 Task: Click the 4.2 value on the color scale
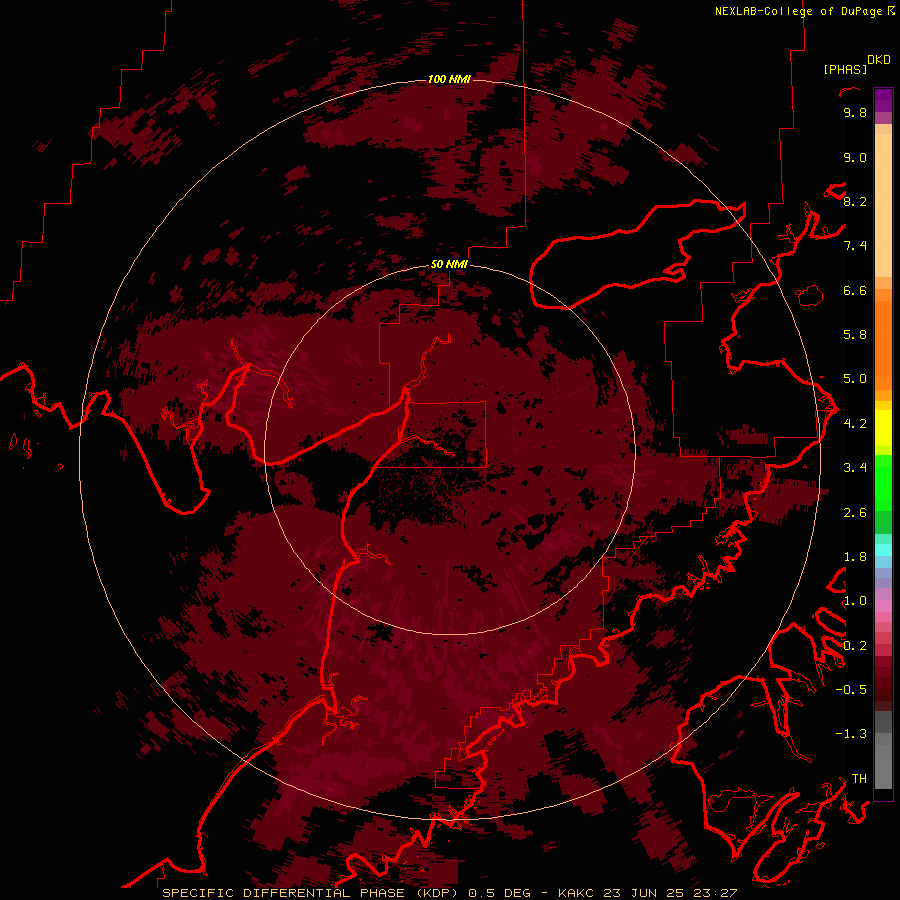click(855, 424)
